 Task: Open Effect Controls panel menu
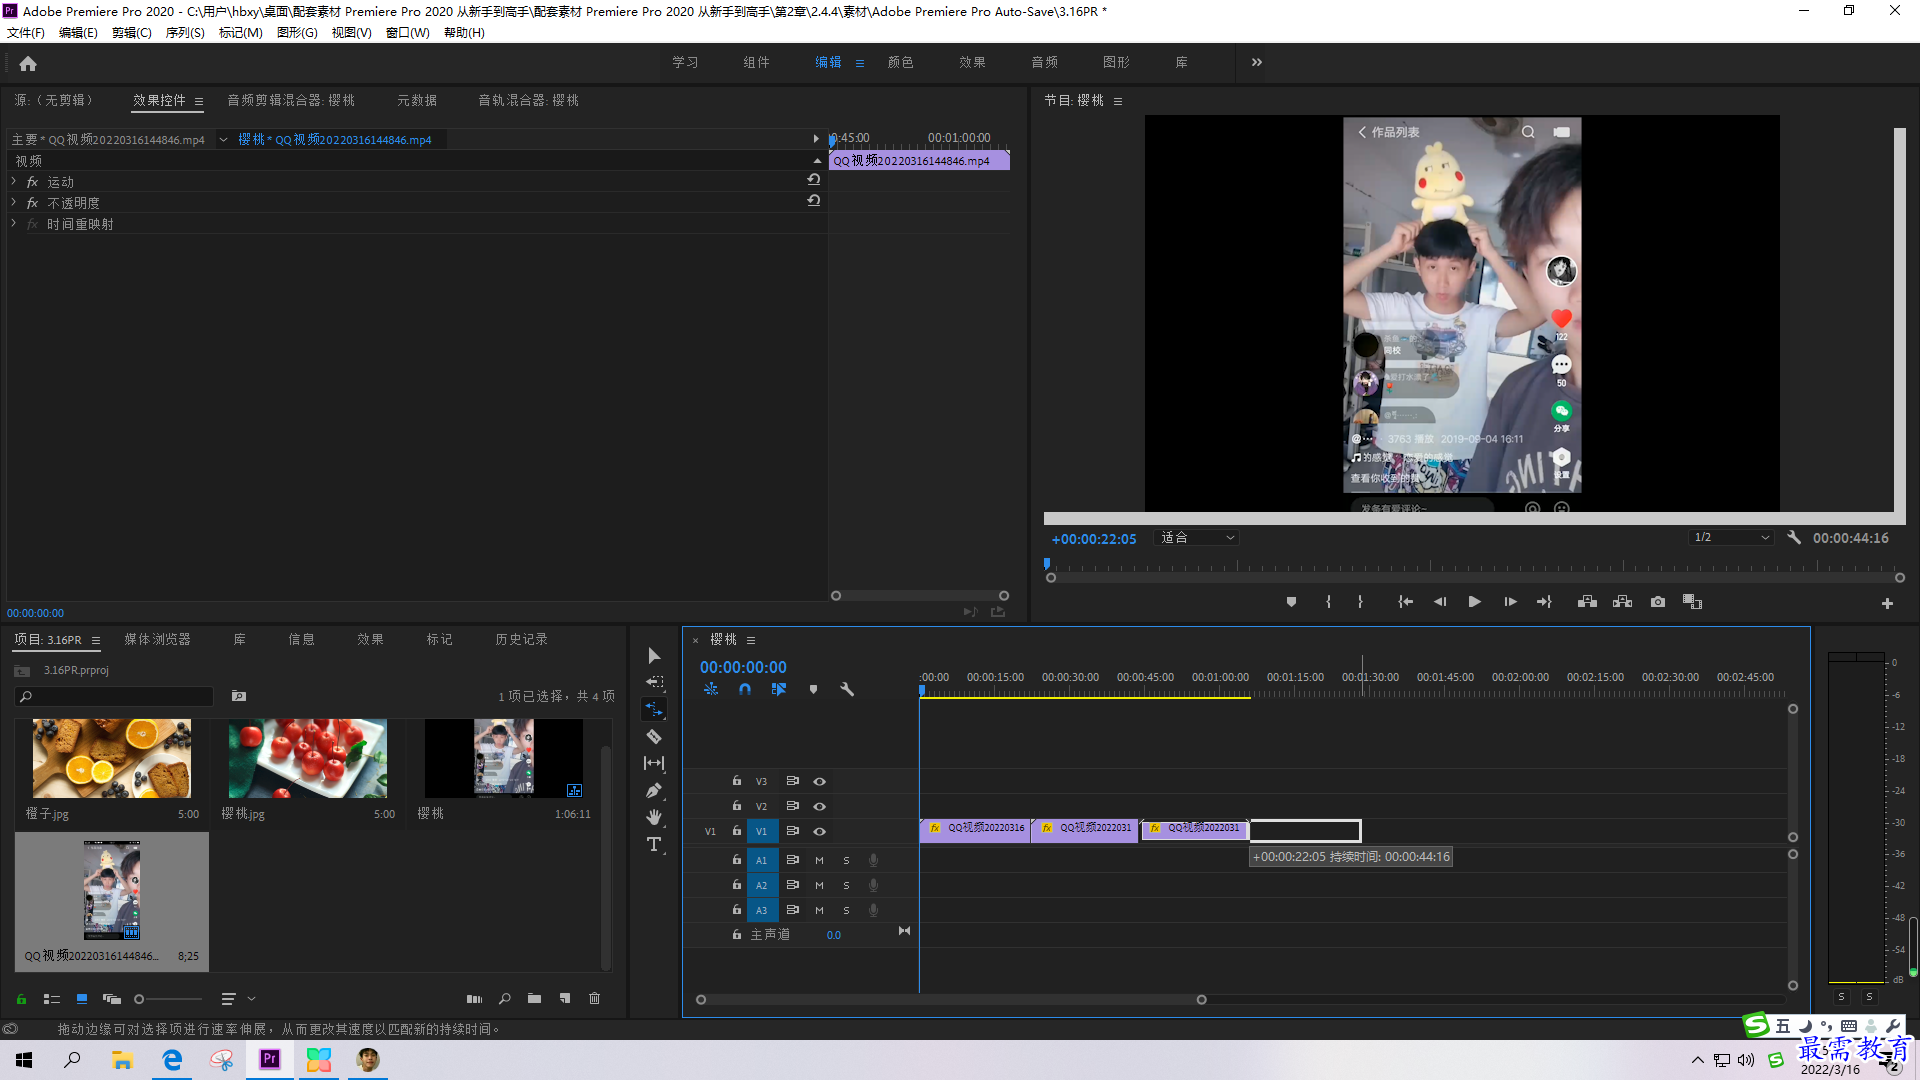click(x=199, y=101)
